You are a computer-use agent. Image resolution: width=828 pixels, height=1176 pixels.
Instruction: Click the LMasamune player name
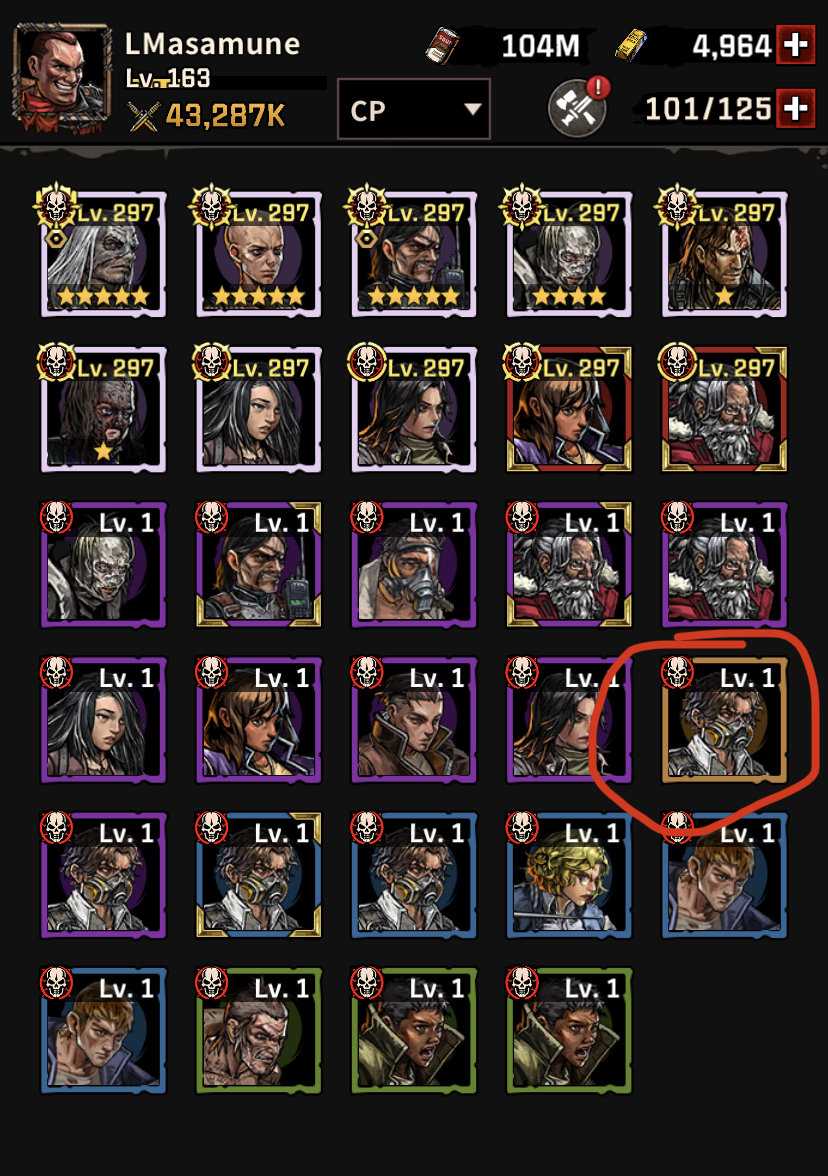click(x=213, y=44)
